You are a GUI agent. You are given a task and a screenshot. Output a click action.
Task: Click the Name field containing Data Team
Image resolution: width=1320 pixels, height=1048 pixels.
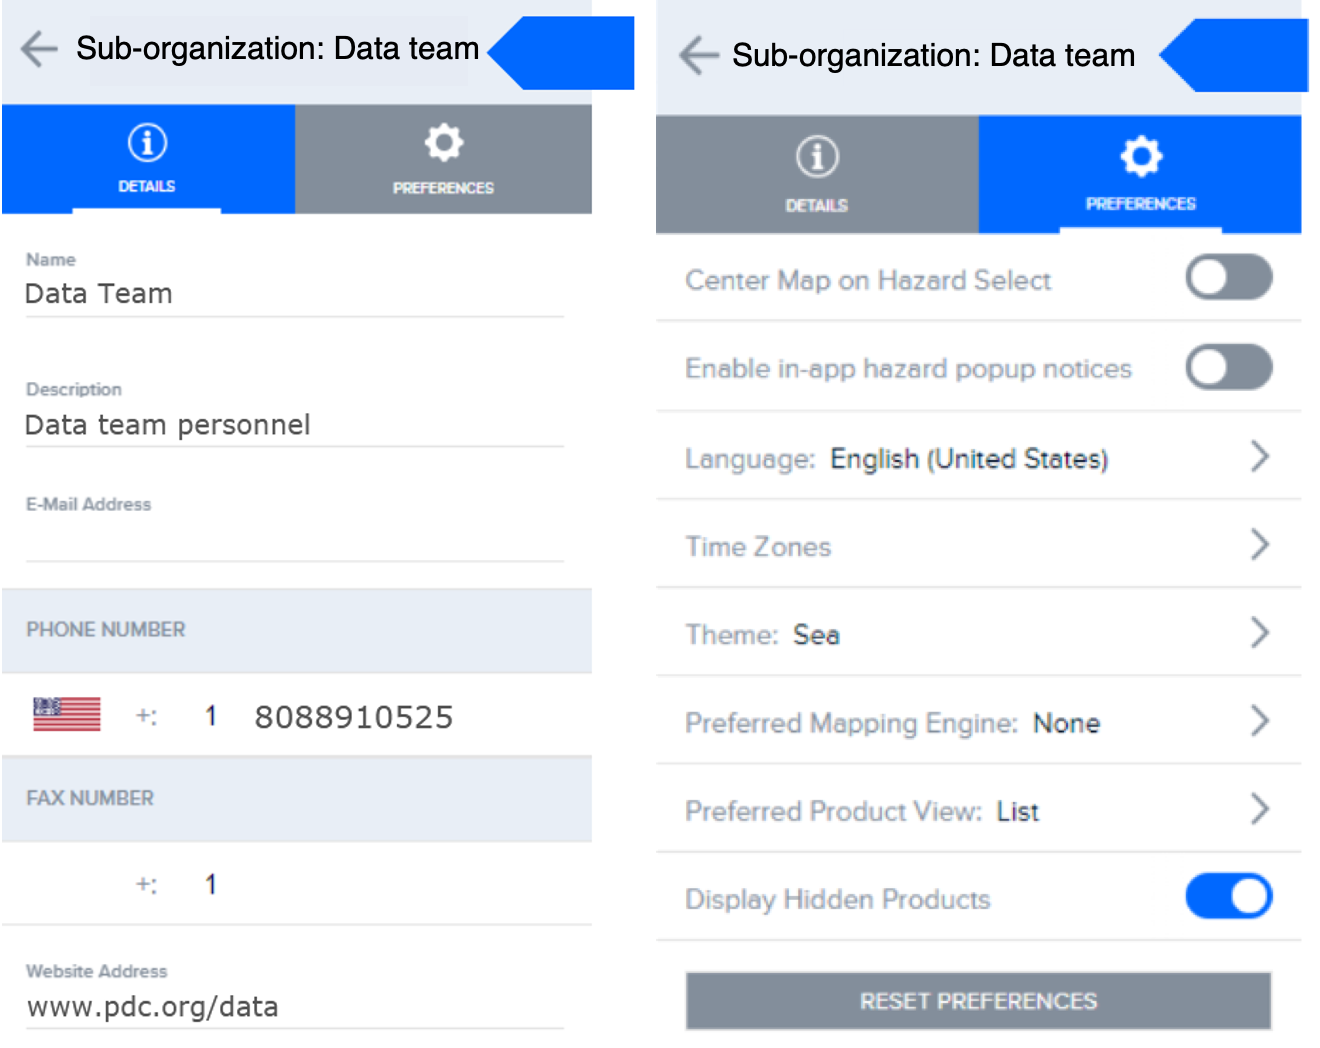[294, 294]
